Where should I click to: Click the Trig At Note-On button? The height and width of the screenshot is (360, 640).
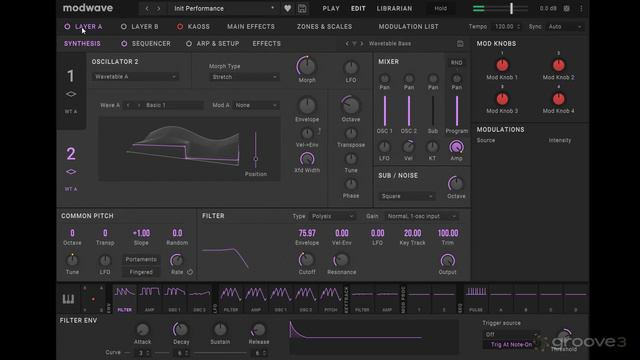(511, 344)
